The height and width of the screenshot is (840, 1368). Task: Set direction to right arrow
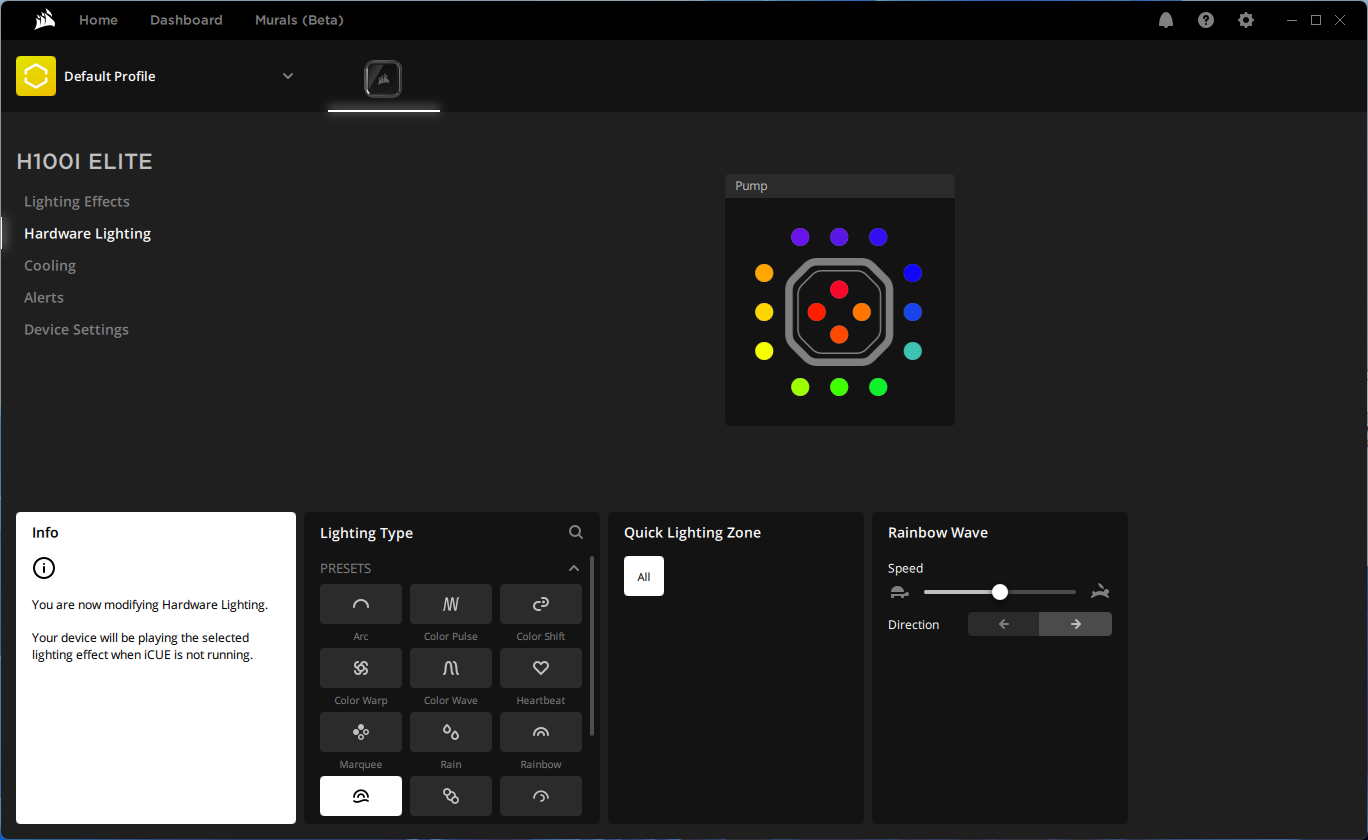point(1076,624)
